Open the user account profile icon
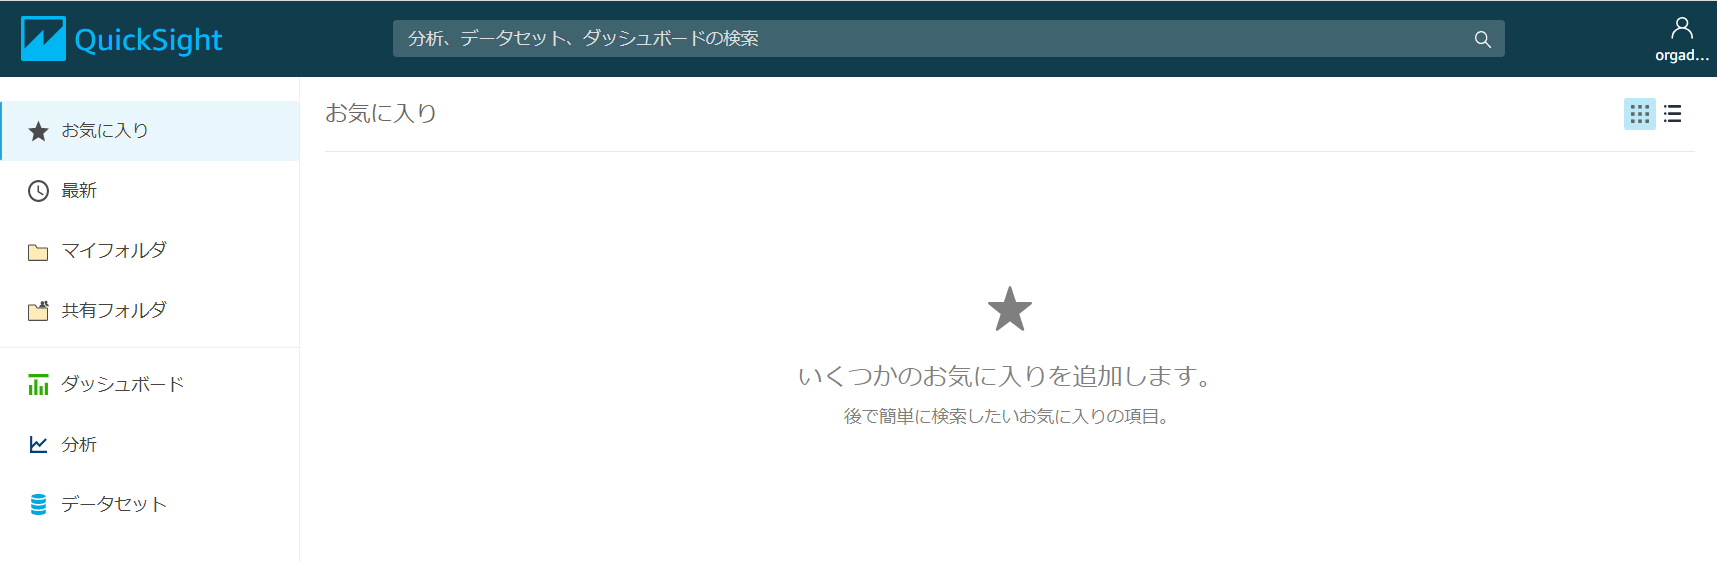Viewport: 1717px width, 562px height. coord(1682,28)
